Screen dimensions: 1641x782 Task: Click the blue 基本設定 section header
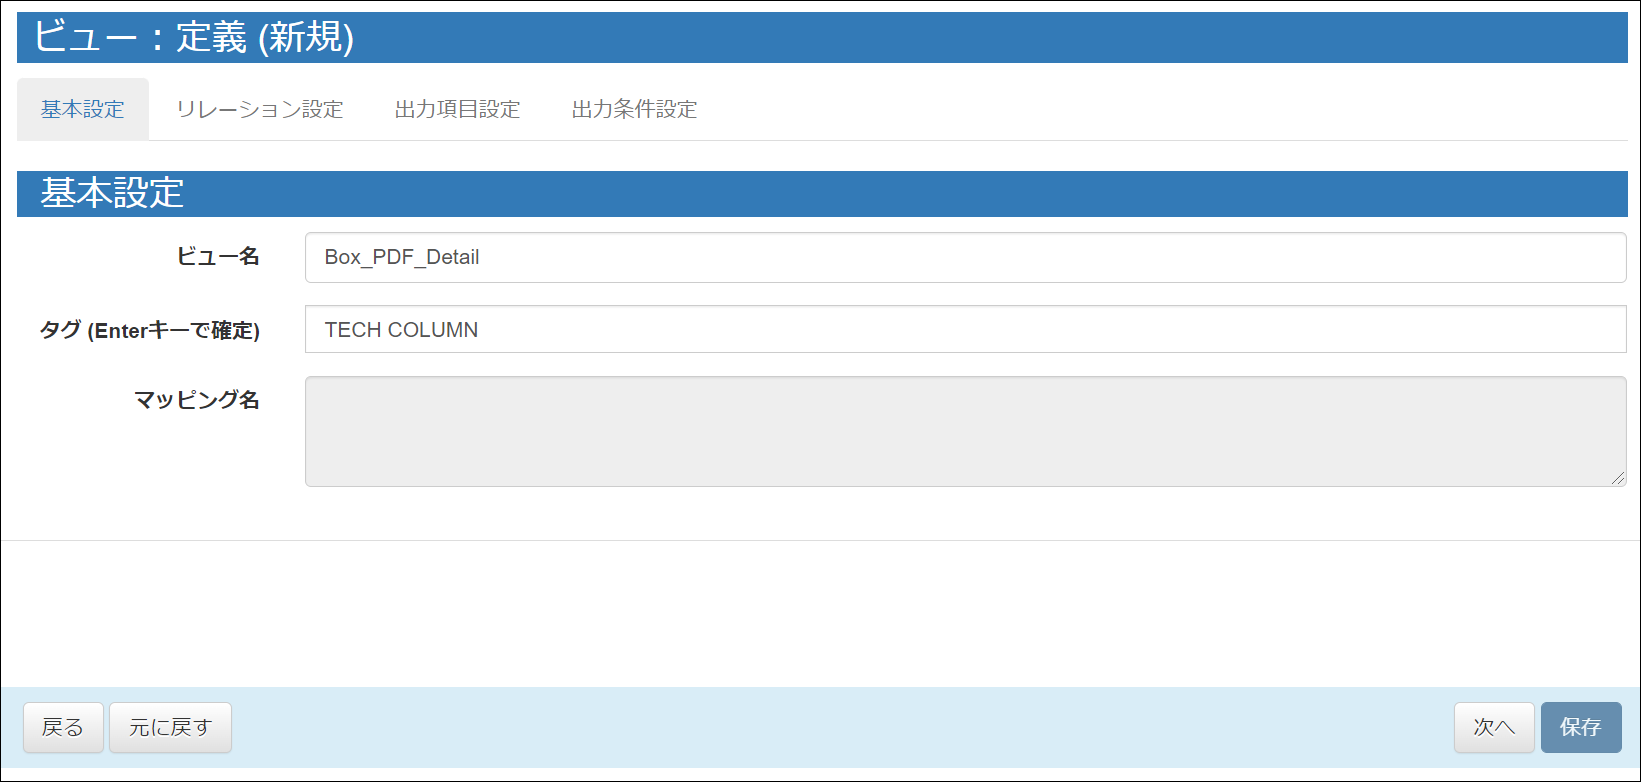[x=112, y=193]
